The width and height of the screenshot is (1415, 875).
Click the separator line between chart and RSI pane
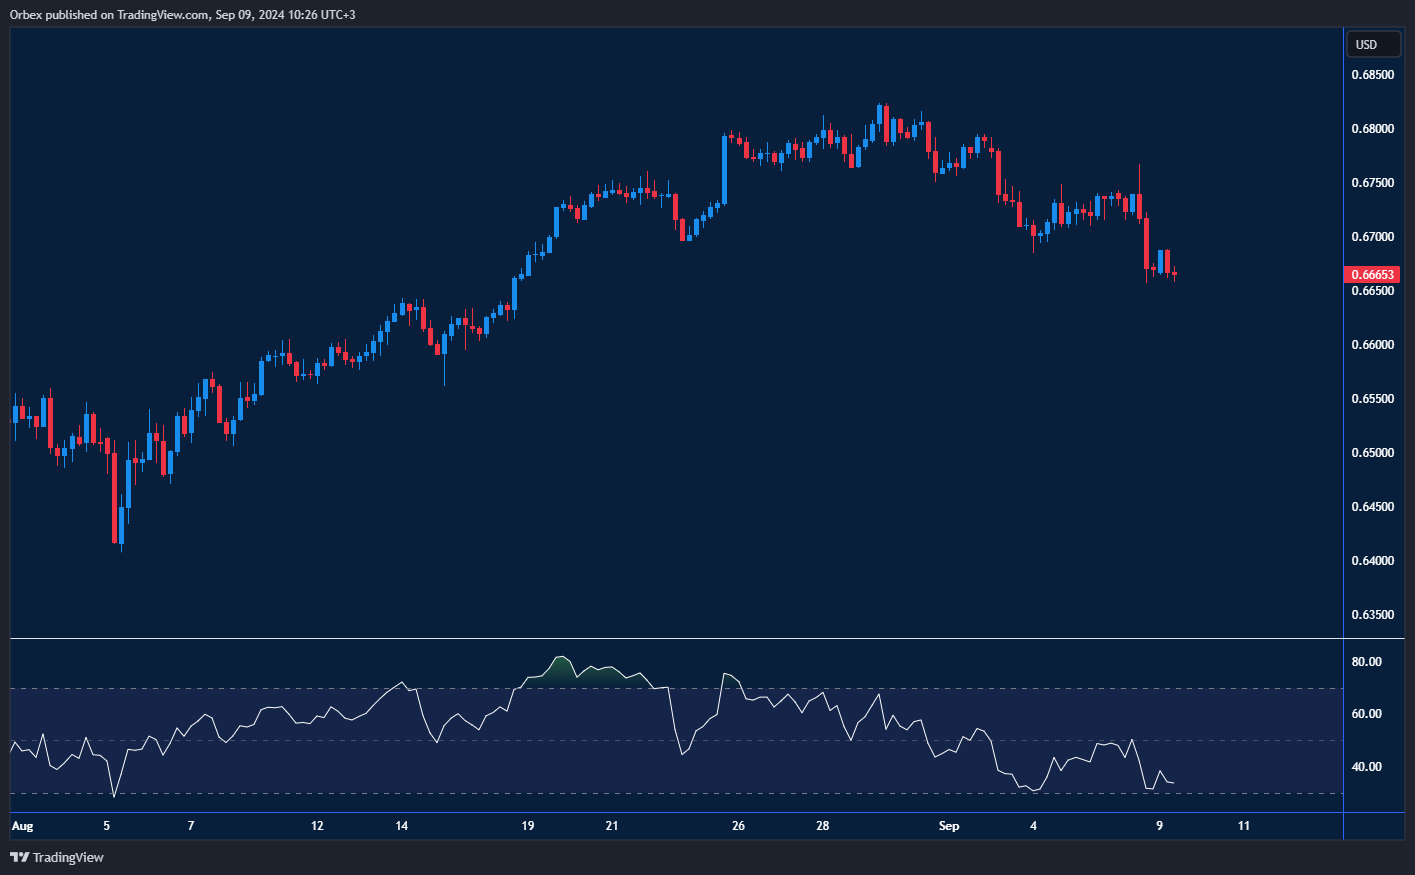(676, 638)
